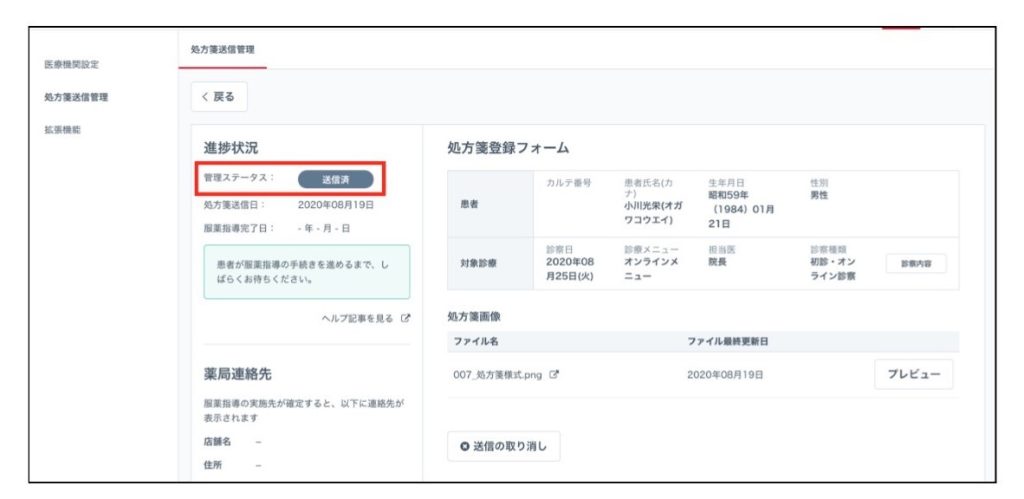Open the ヘルプ記事を見る link
The image size is (1024, 499).
(358, 318)
